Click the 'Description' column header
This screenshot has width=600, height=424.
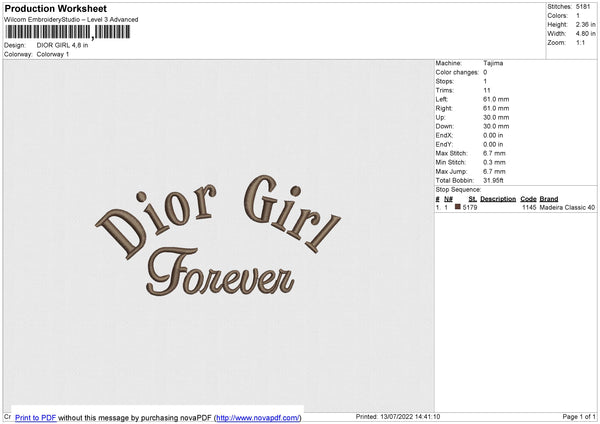point(498,199)
